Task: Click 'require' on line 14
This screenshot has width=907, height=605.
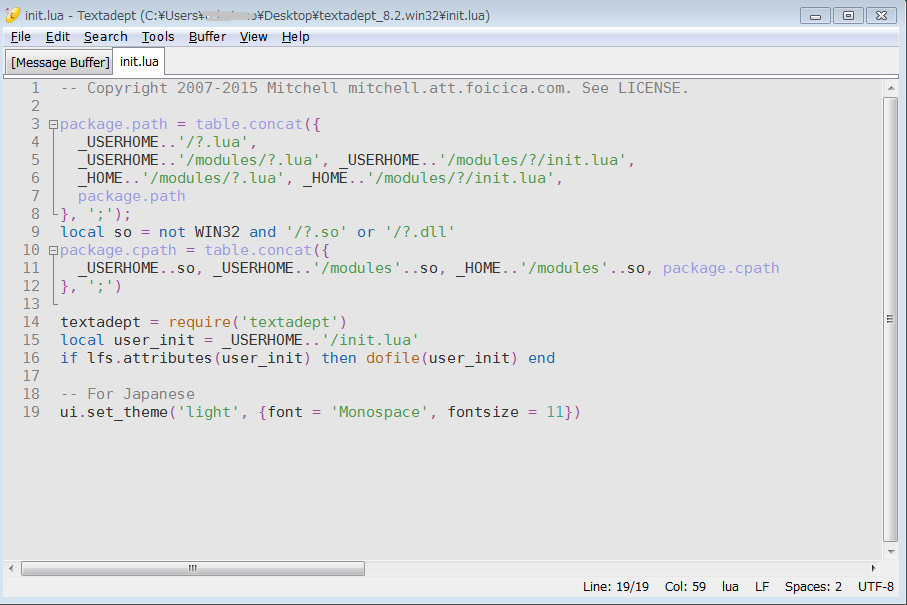Action: [x=200, y=322]
